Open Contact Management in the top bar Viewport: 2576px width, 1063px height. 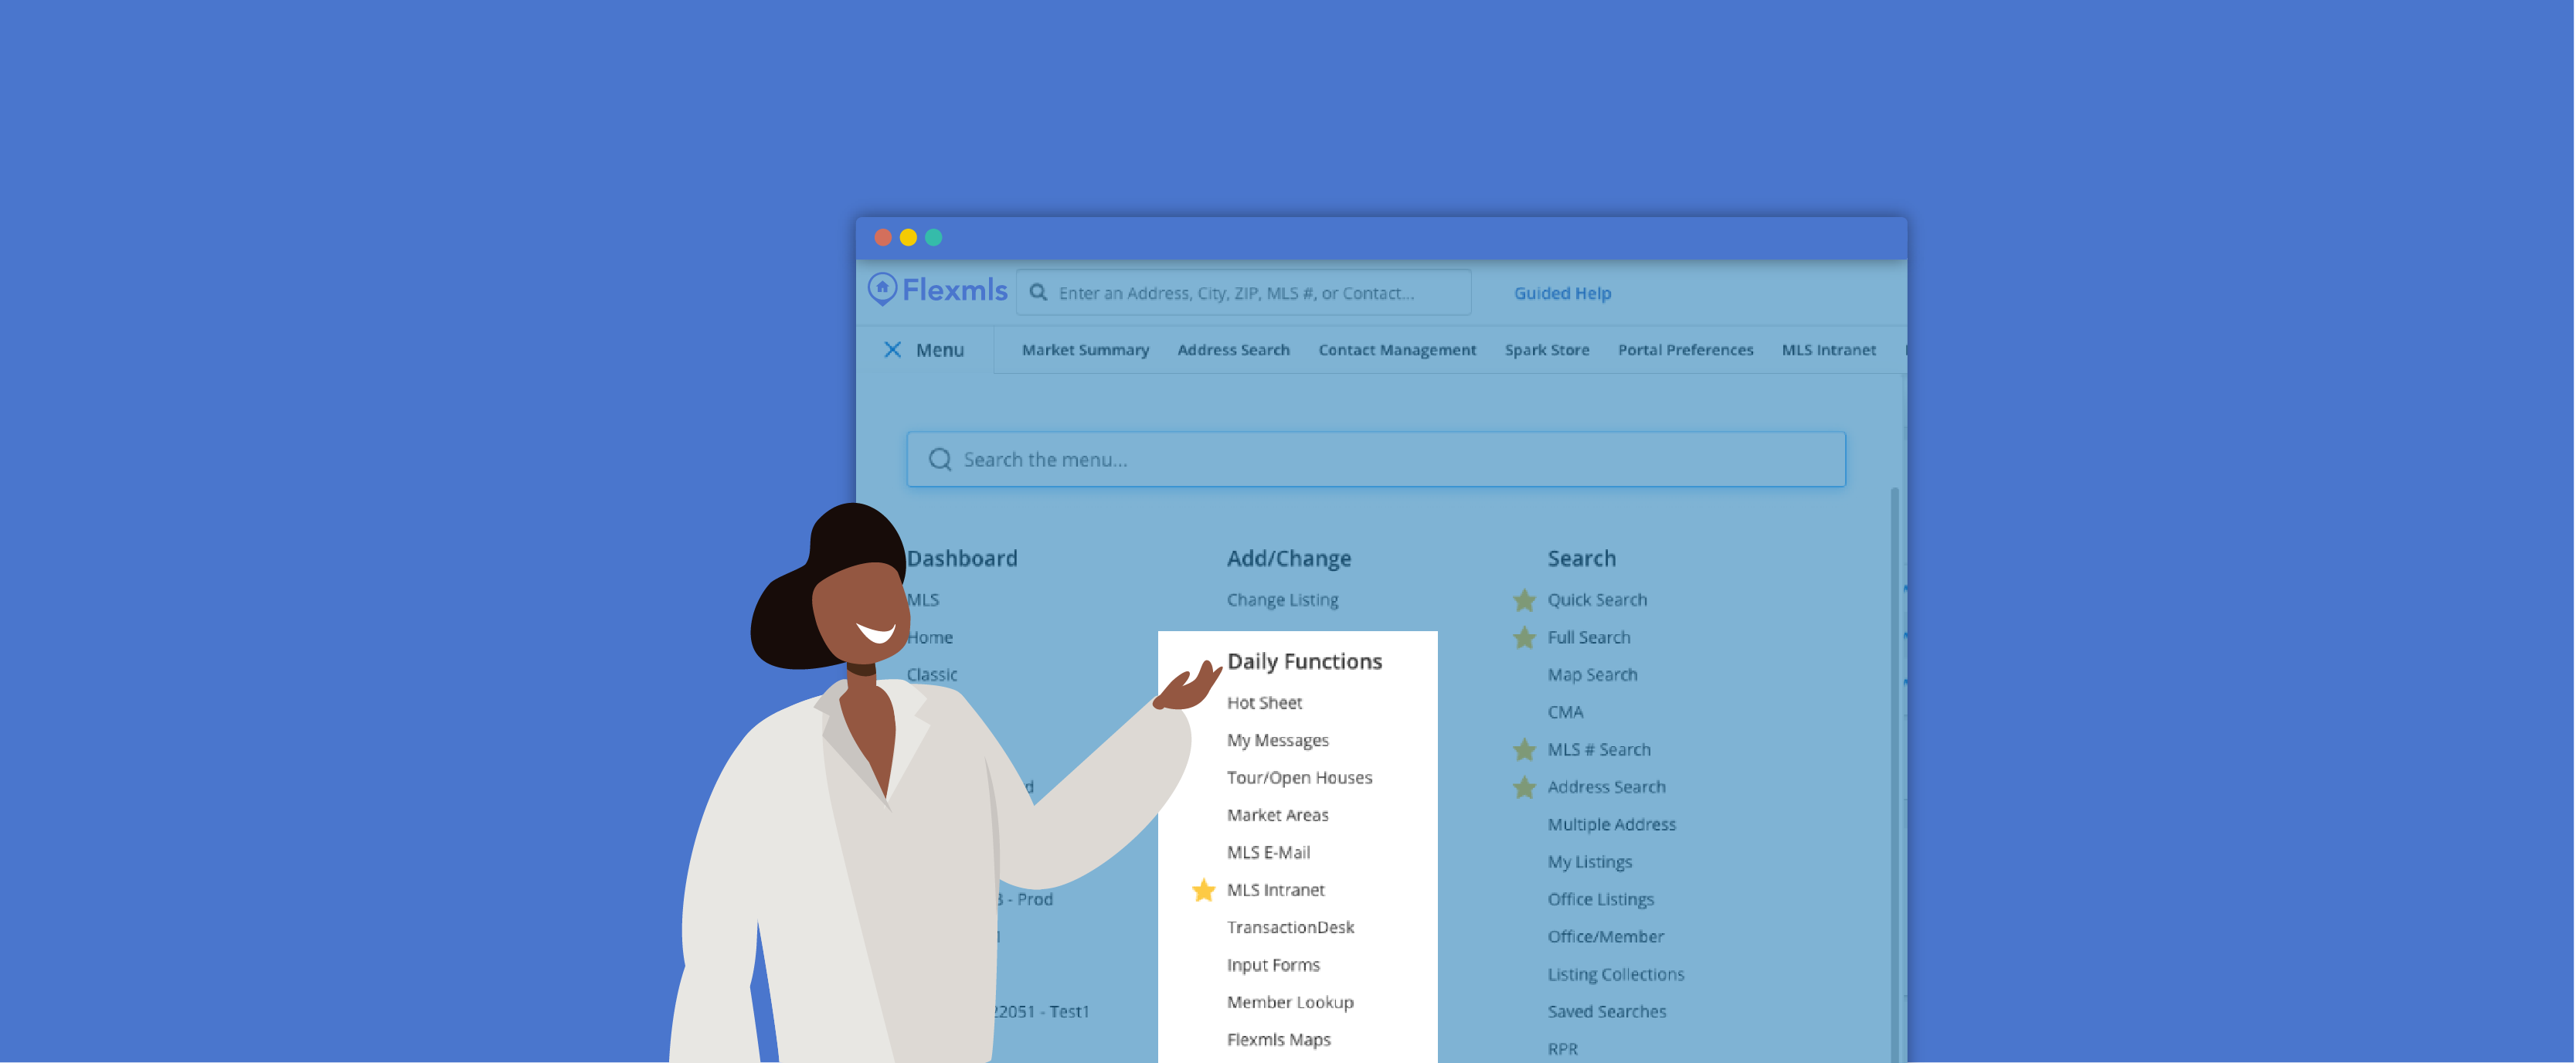tap(1396, 349)
